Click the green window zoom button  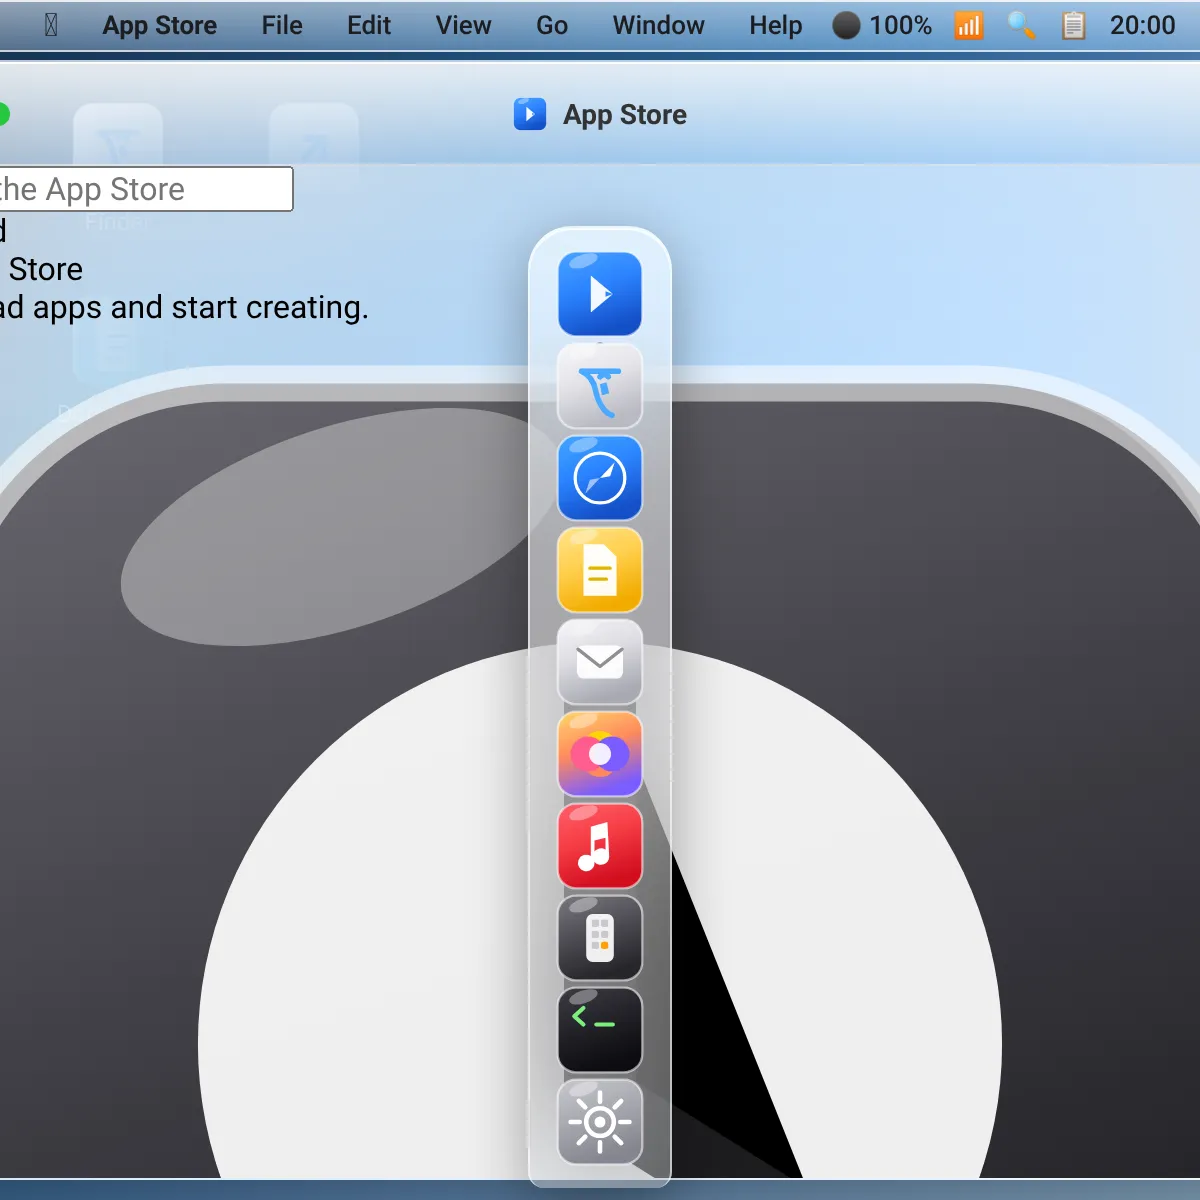point(3,114)
